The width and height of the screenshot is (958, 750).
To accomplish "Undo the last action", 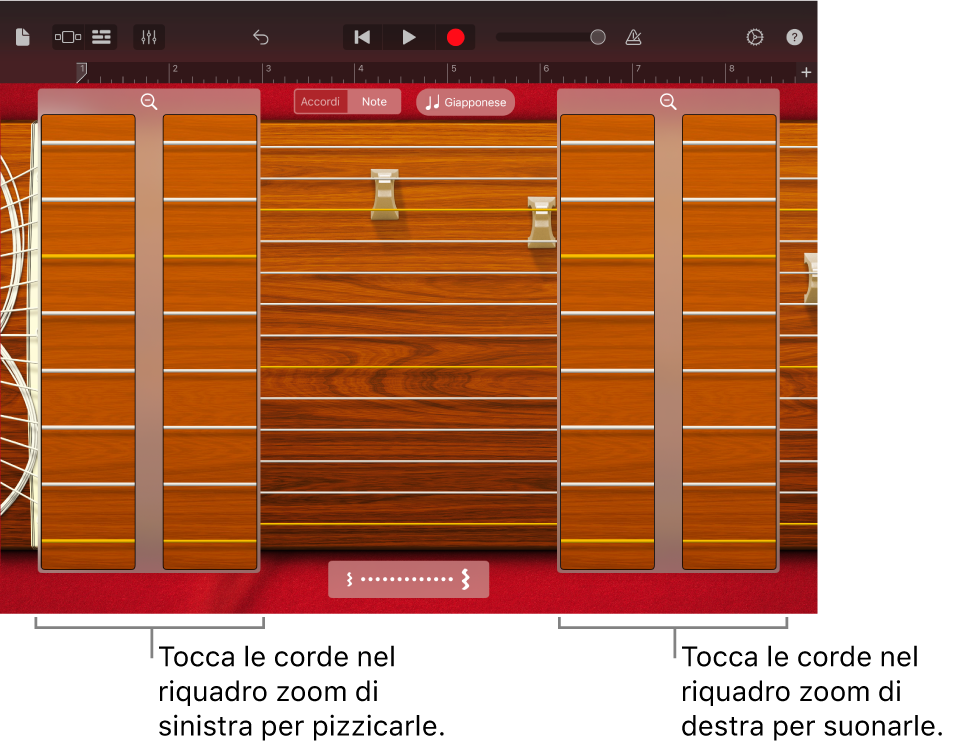I will tap(261, 36).
